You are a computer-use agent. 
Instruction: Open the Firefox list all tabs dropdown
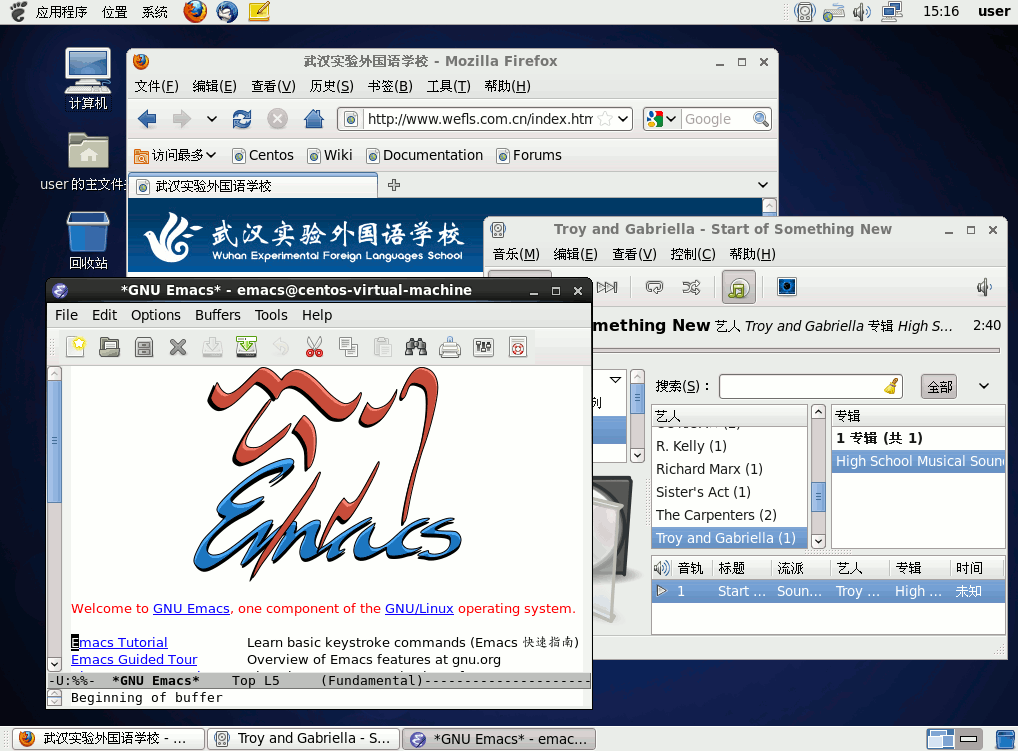tap(763, 185)
